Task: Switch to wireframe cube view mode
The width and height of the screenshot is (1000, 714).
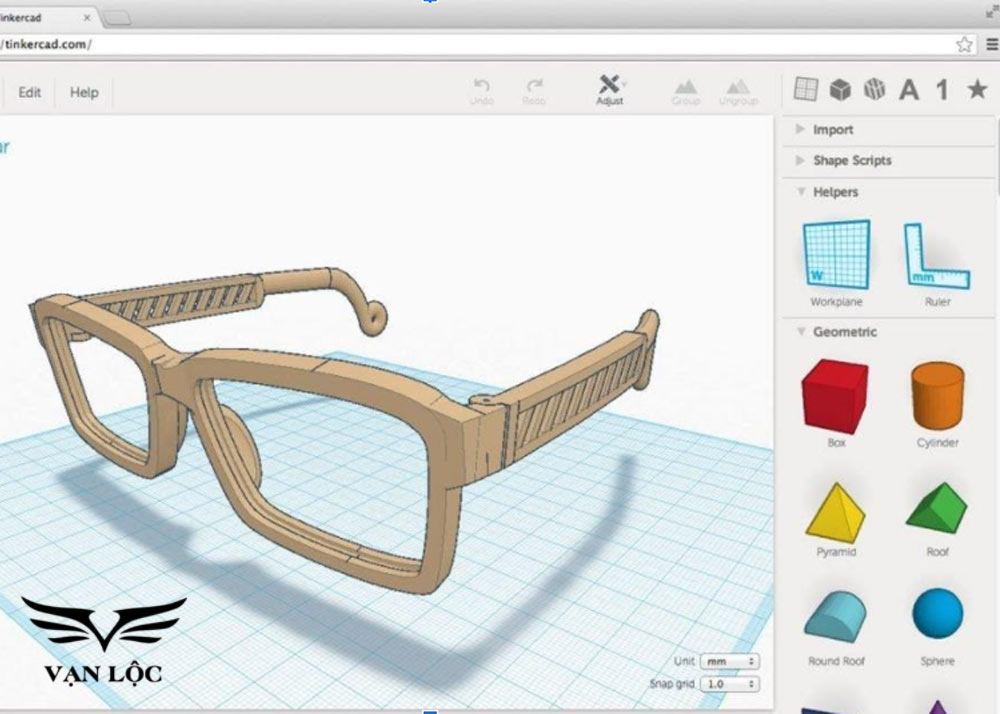Action: 872,89
